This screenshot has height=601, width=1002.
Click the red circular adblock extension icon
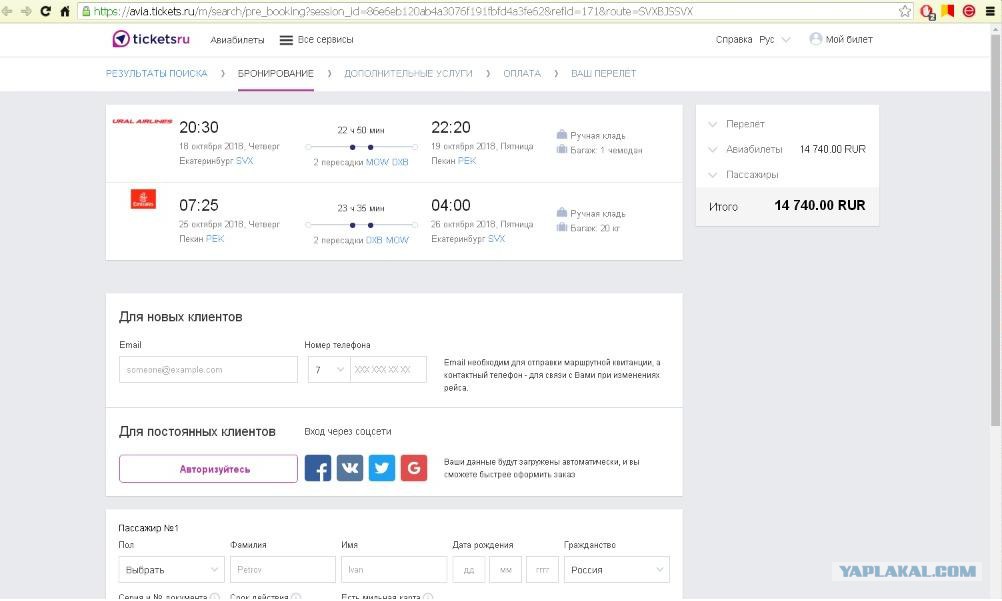(x=969, y=11)
